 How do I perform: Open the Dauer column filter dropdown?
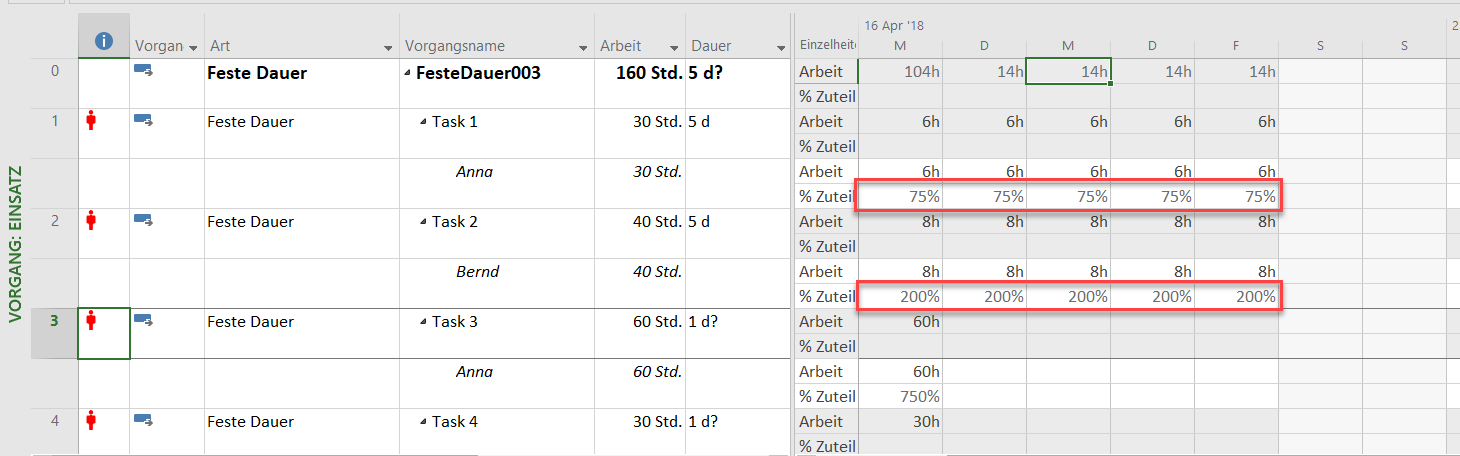[x=781, y=48]
